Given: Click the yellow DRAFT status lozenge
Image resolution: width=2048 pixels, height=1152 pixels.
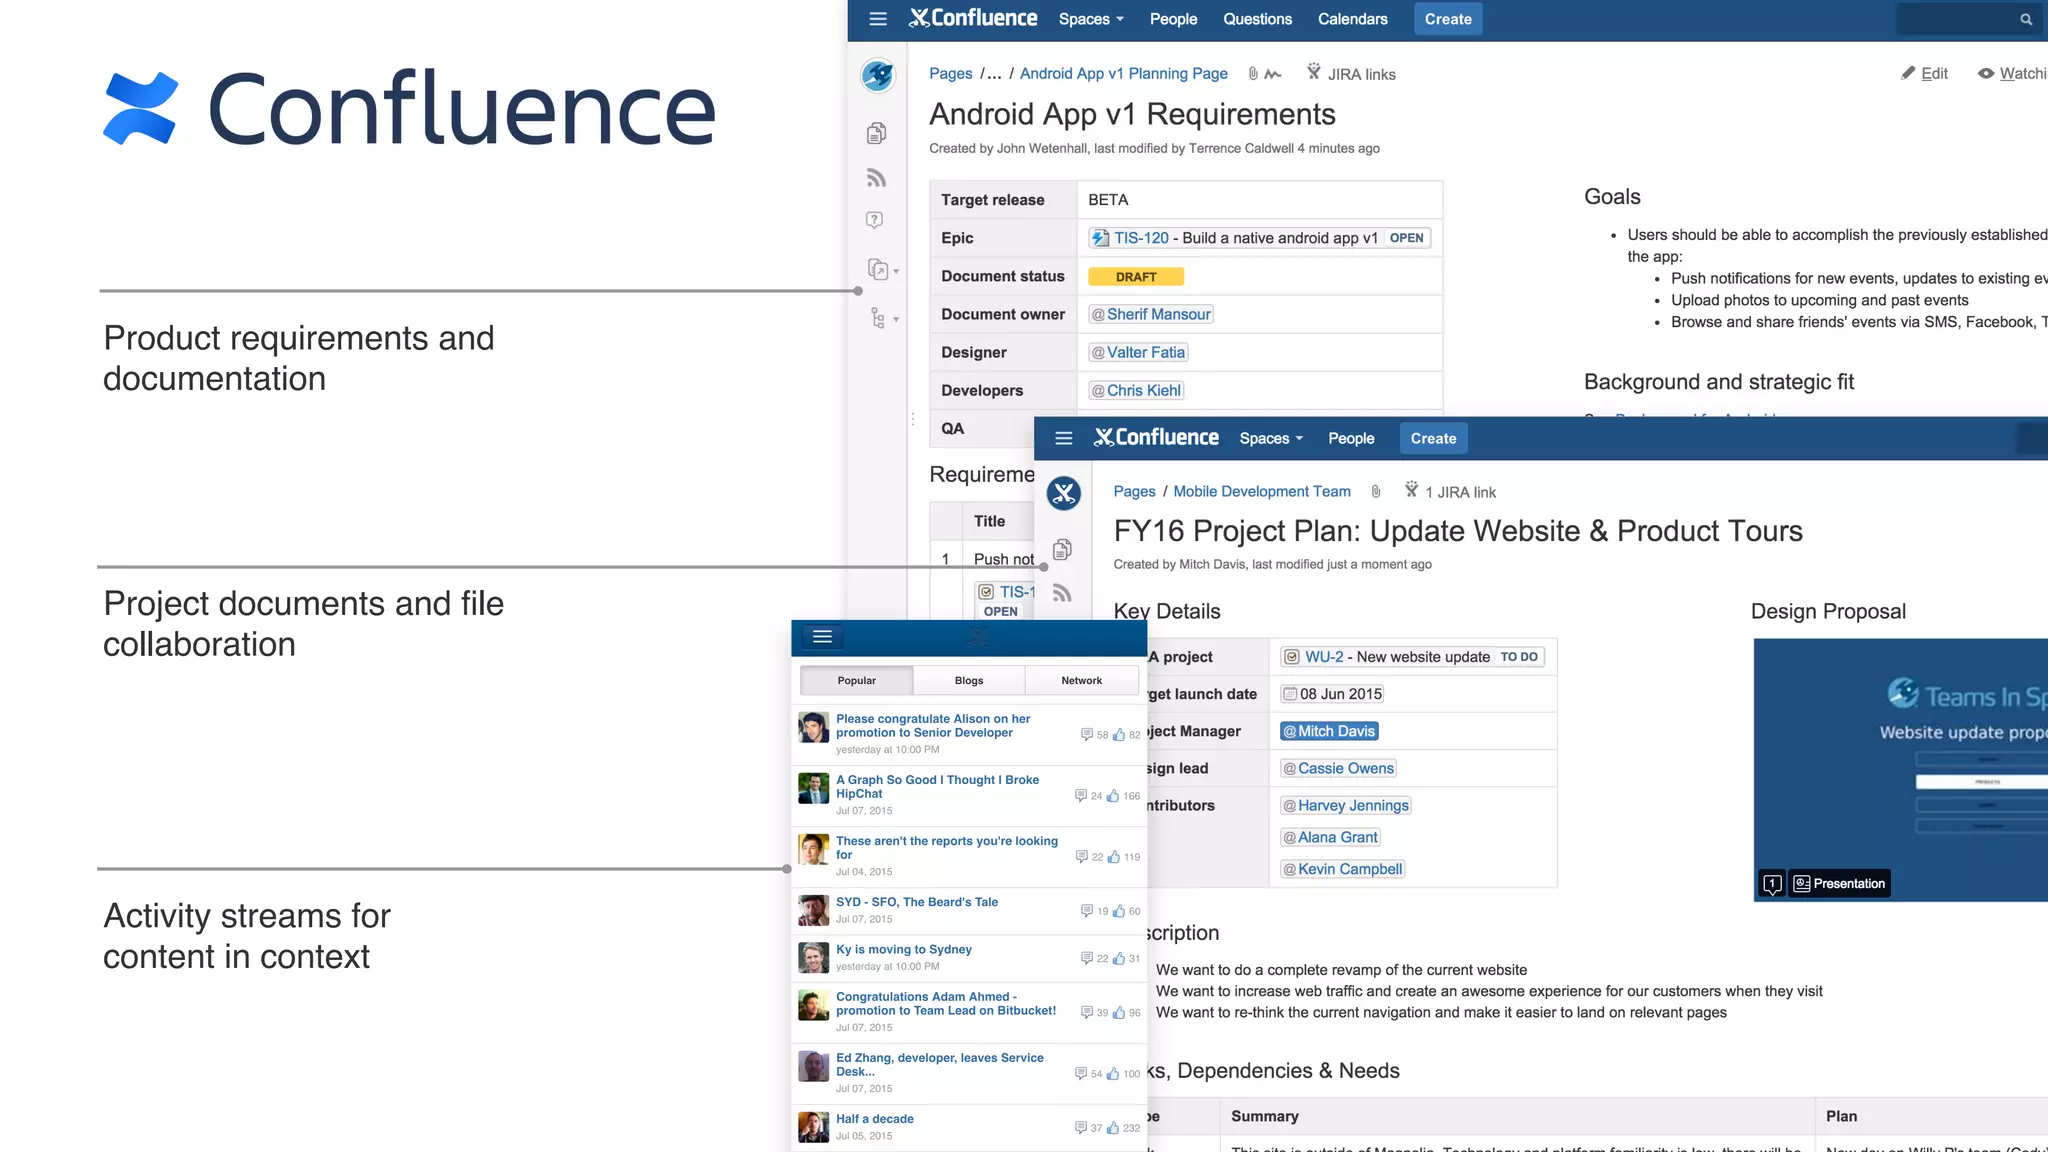Looking at the screenshot, I should coord(1135,277).
